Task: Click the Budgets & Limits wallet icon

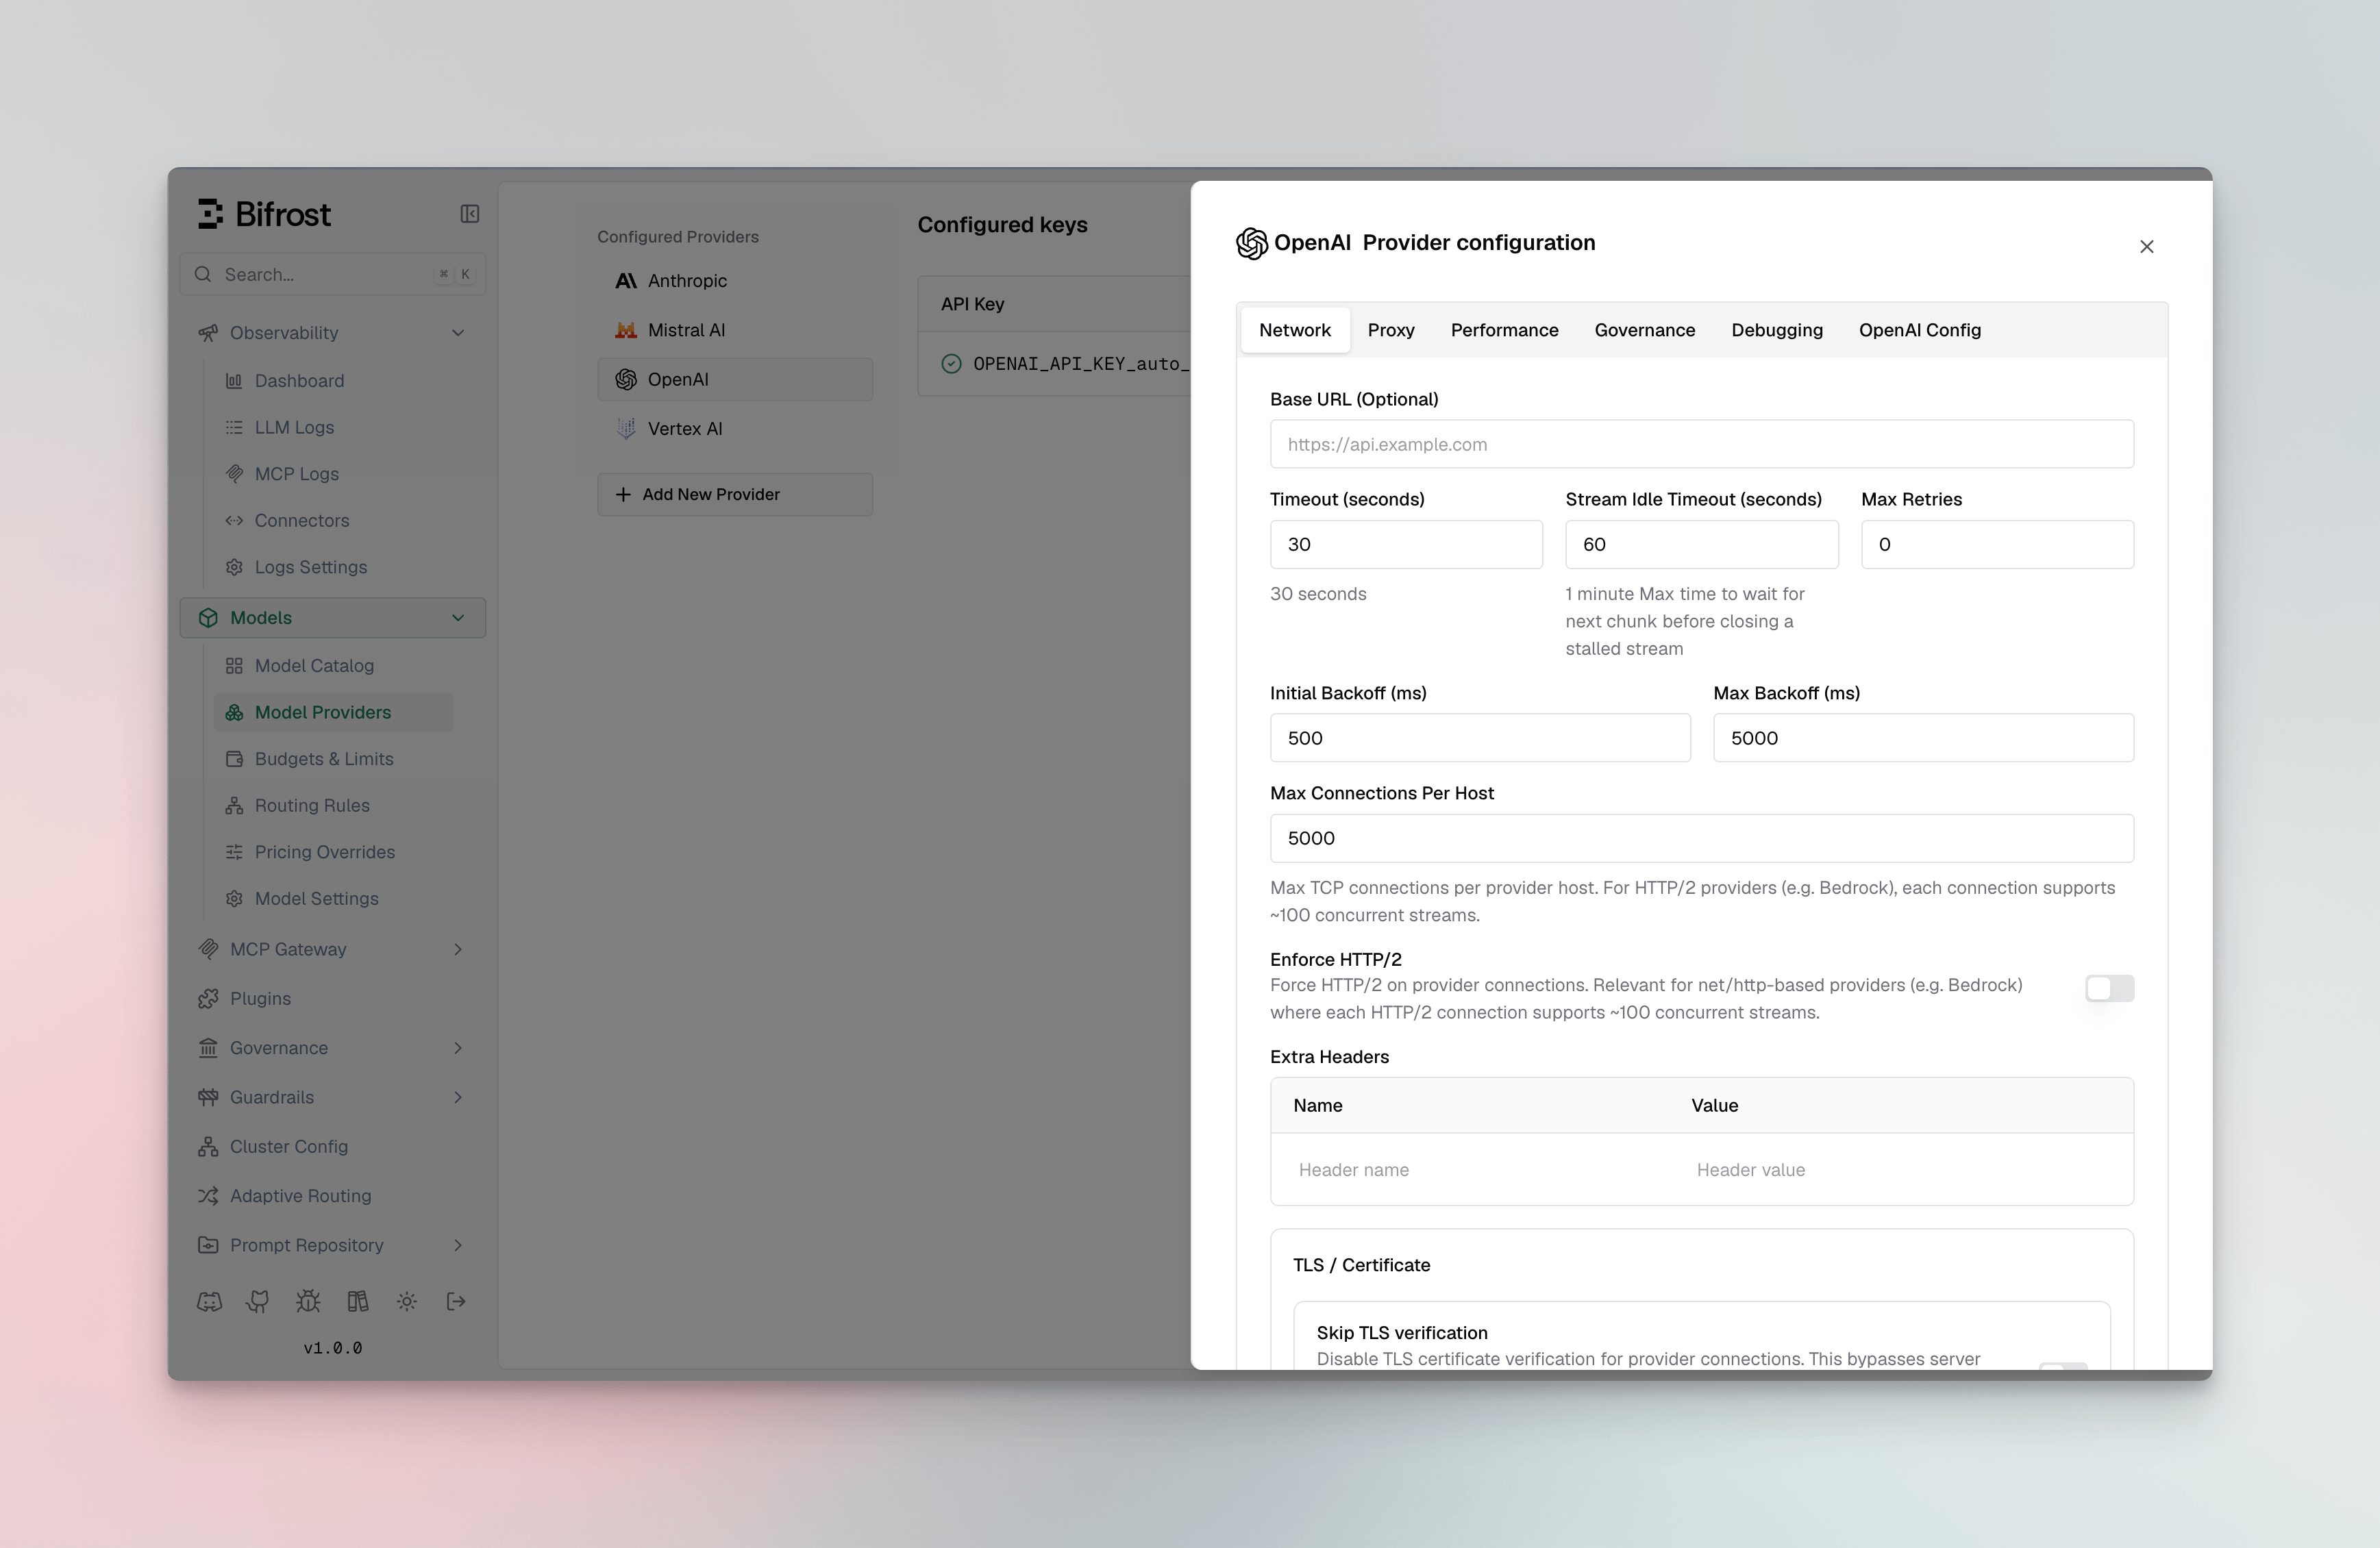Action: click(234, 759)
